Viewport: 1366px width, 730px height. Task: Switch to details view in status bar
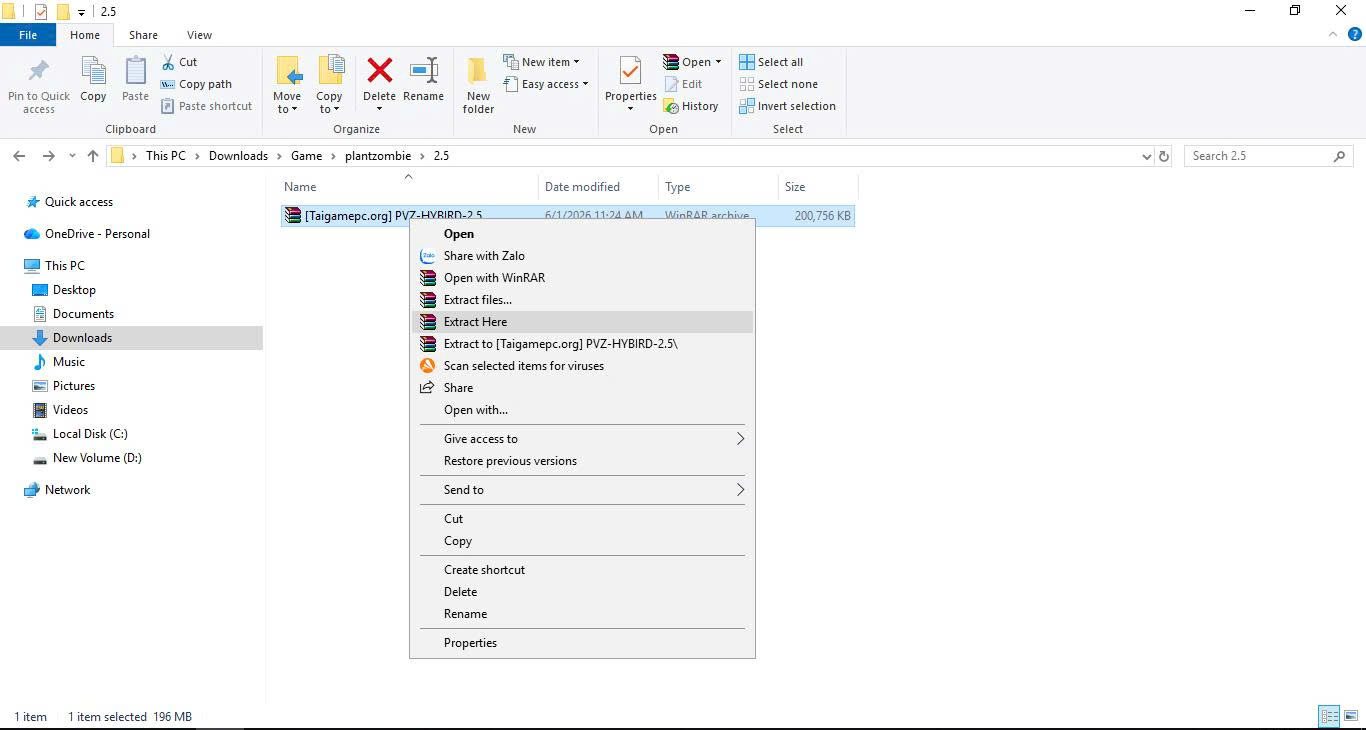[1329, 716]
